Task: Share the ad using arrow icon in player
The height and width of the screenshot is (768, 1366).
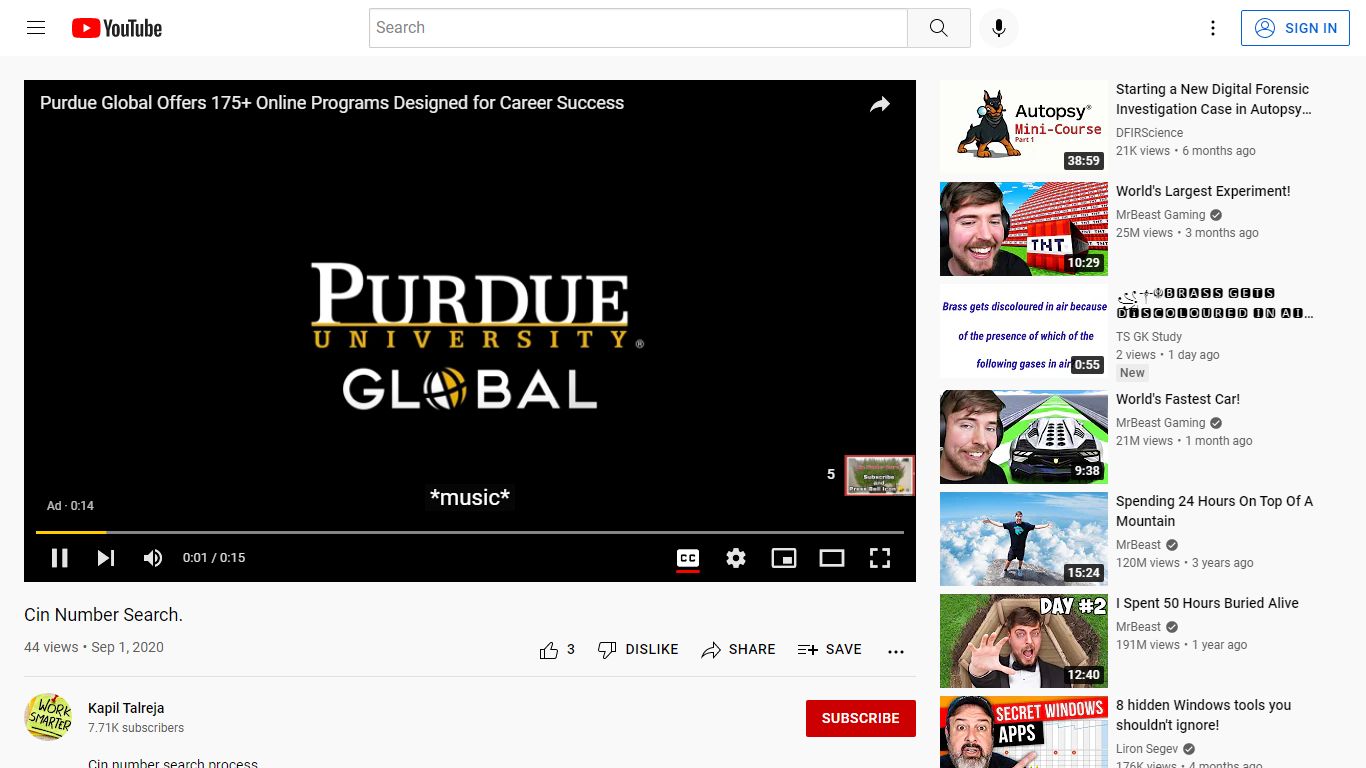Action: point(880,104)
